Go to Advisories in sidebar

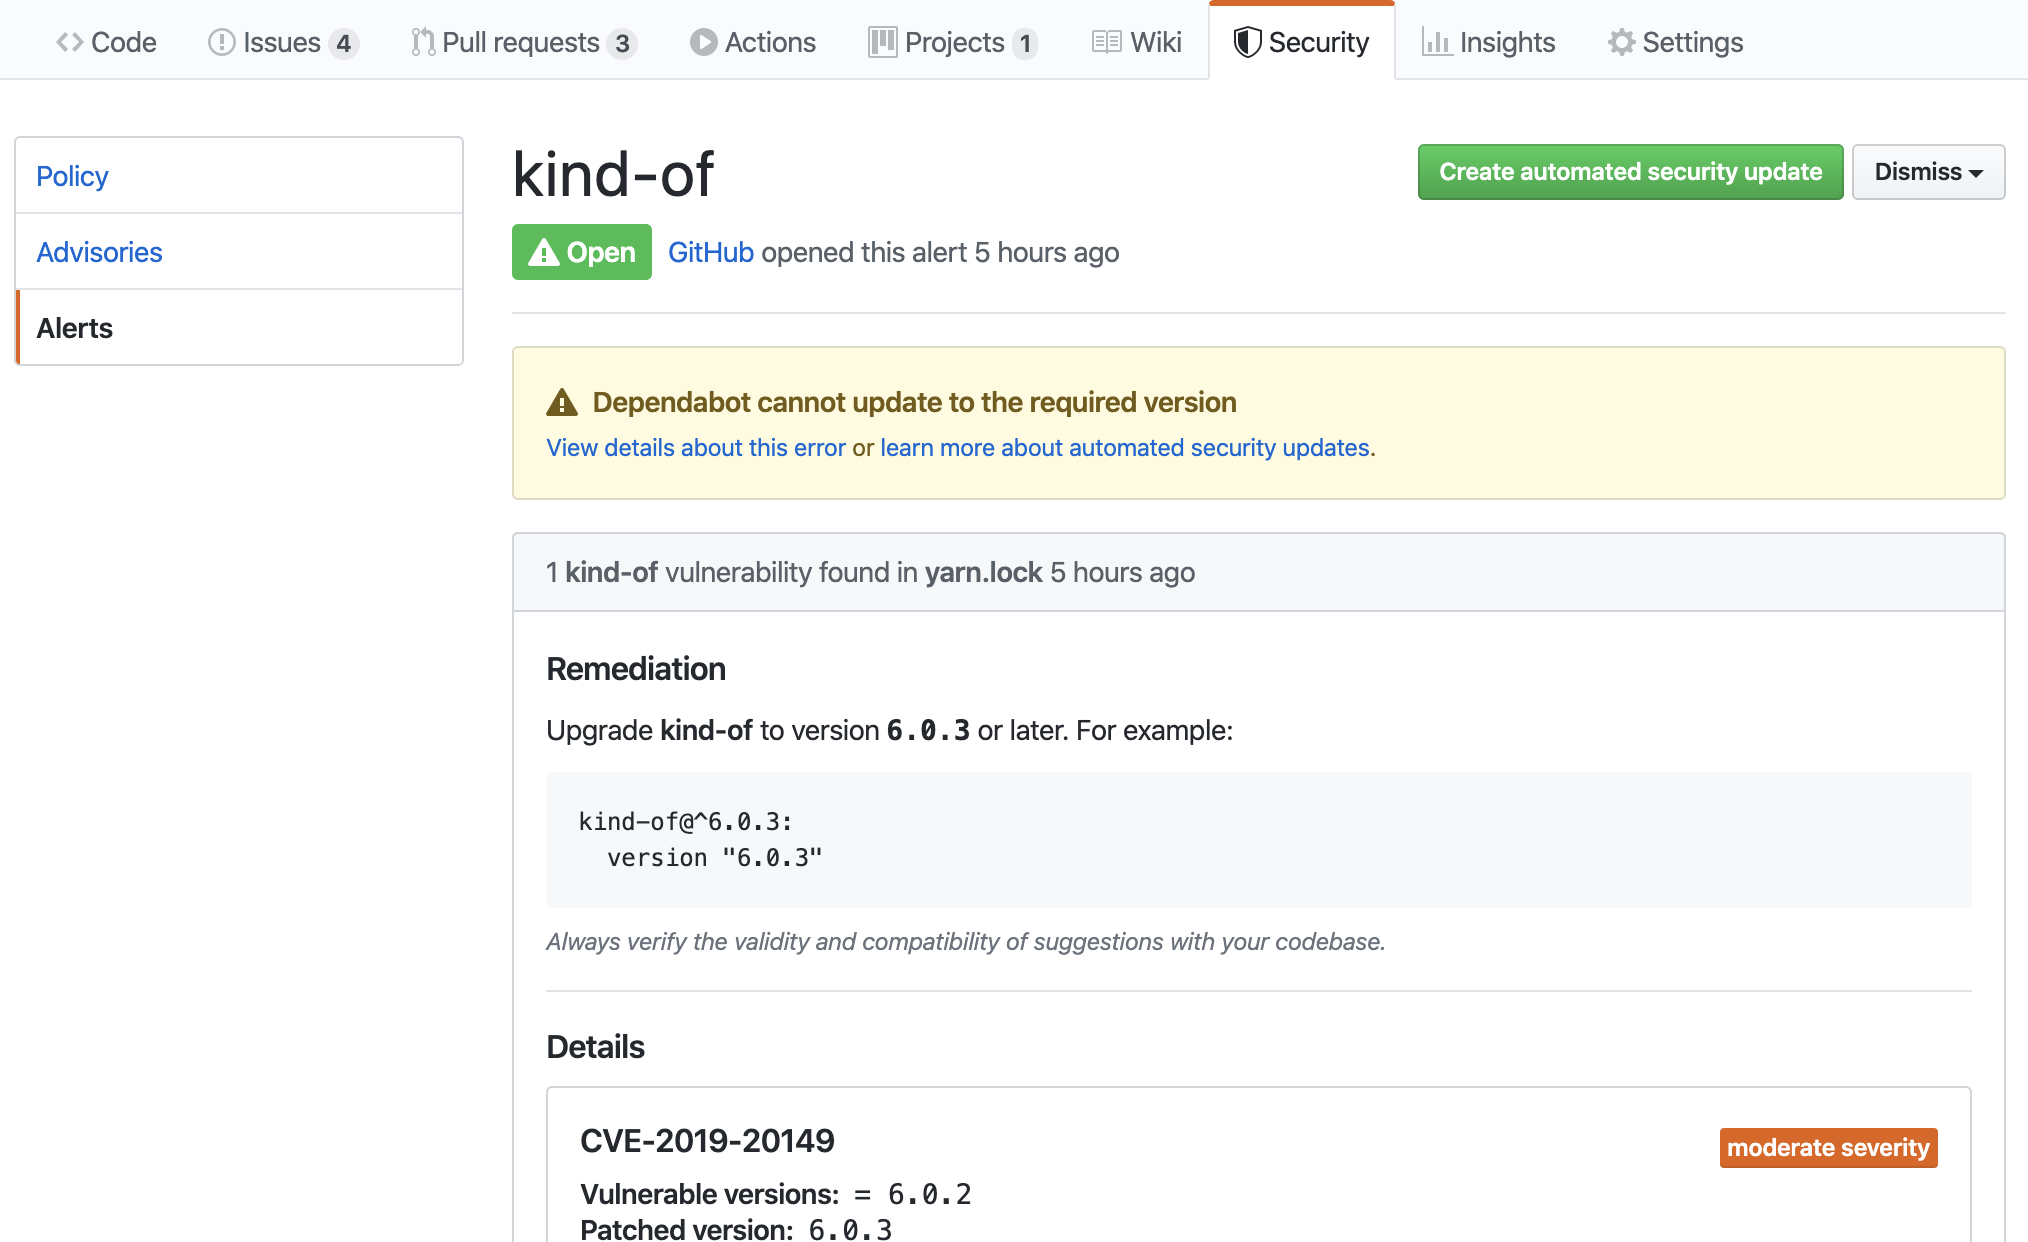99,252
